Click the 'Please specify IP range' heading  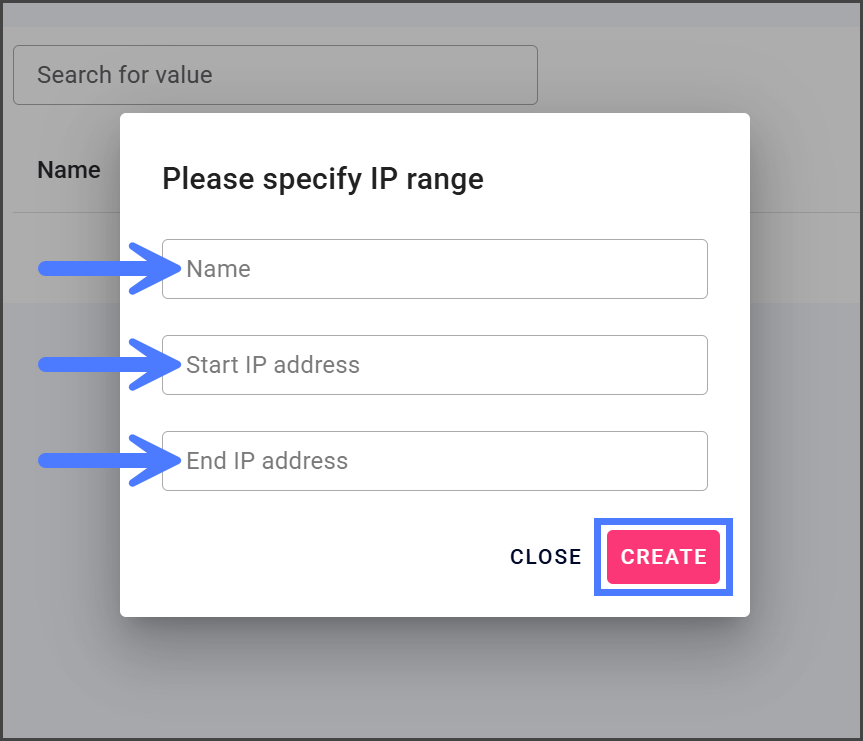tap(323, 179)
